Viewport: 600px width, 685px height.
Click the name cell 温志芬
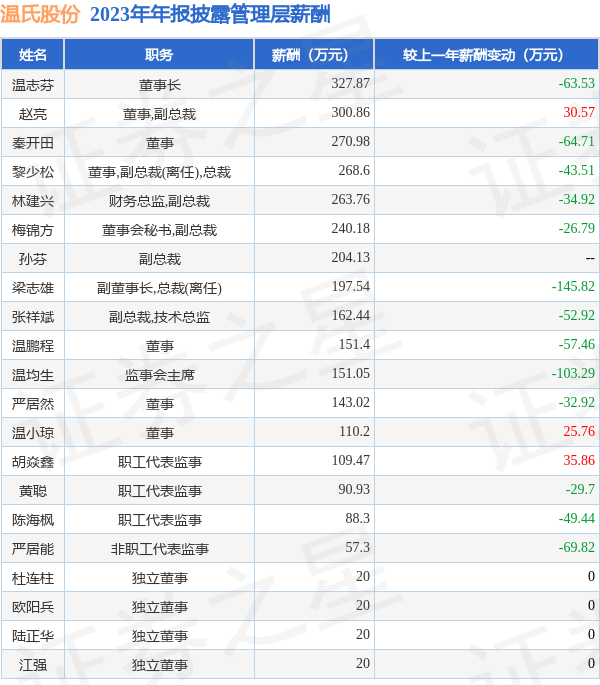pos(33,84)
